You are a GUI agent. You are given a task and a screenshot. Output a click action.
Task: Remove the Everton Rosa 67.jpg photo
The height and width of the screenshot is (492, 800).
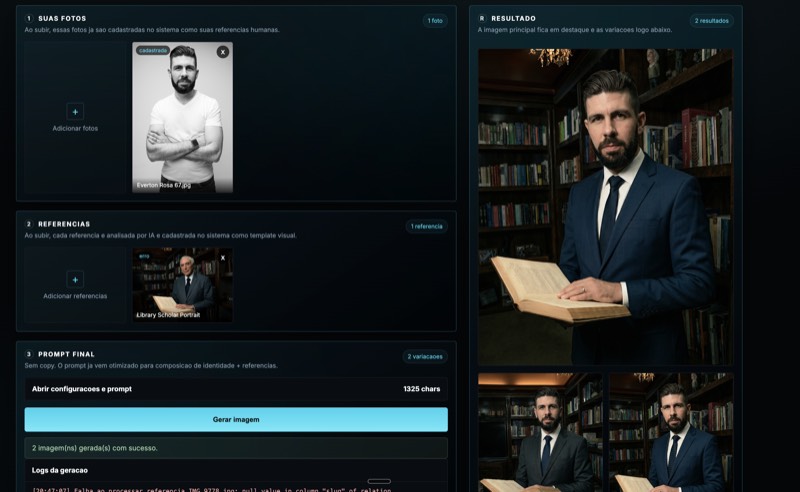coord(222,52)
